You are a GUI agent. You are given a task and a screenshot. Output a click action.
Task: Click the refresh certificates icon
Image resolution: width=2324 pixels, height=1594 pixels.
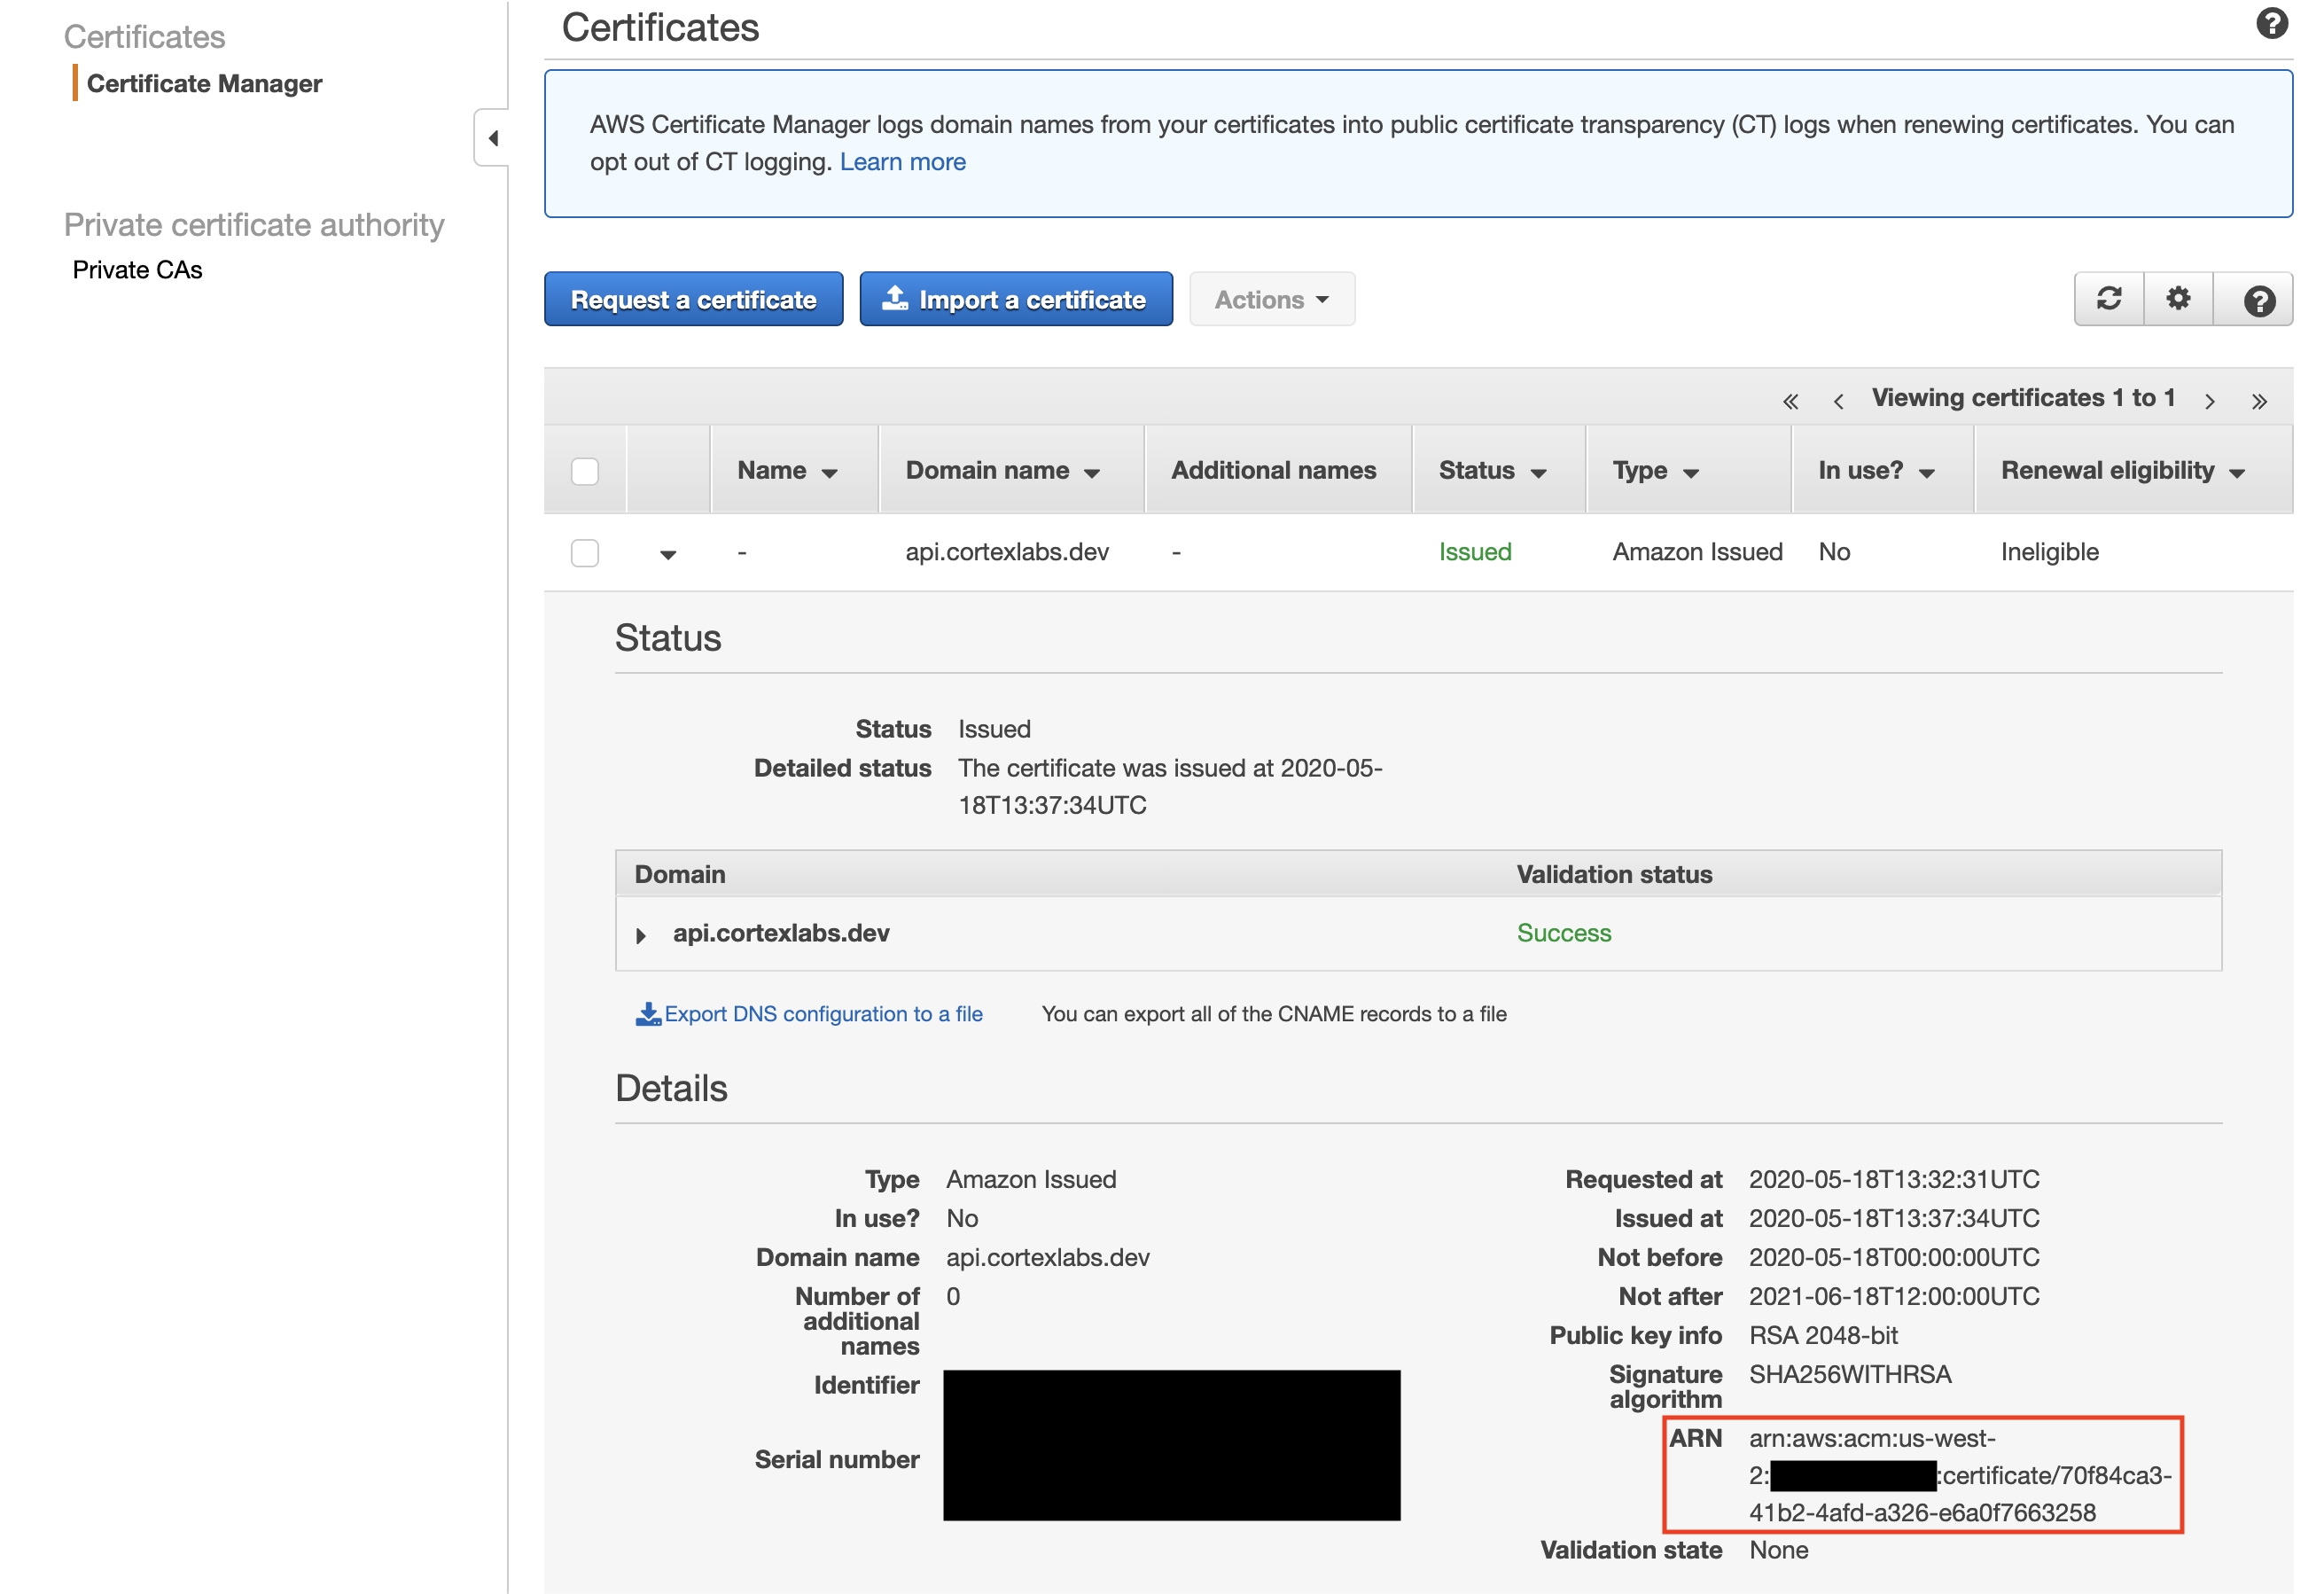point(2108,299)
